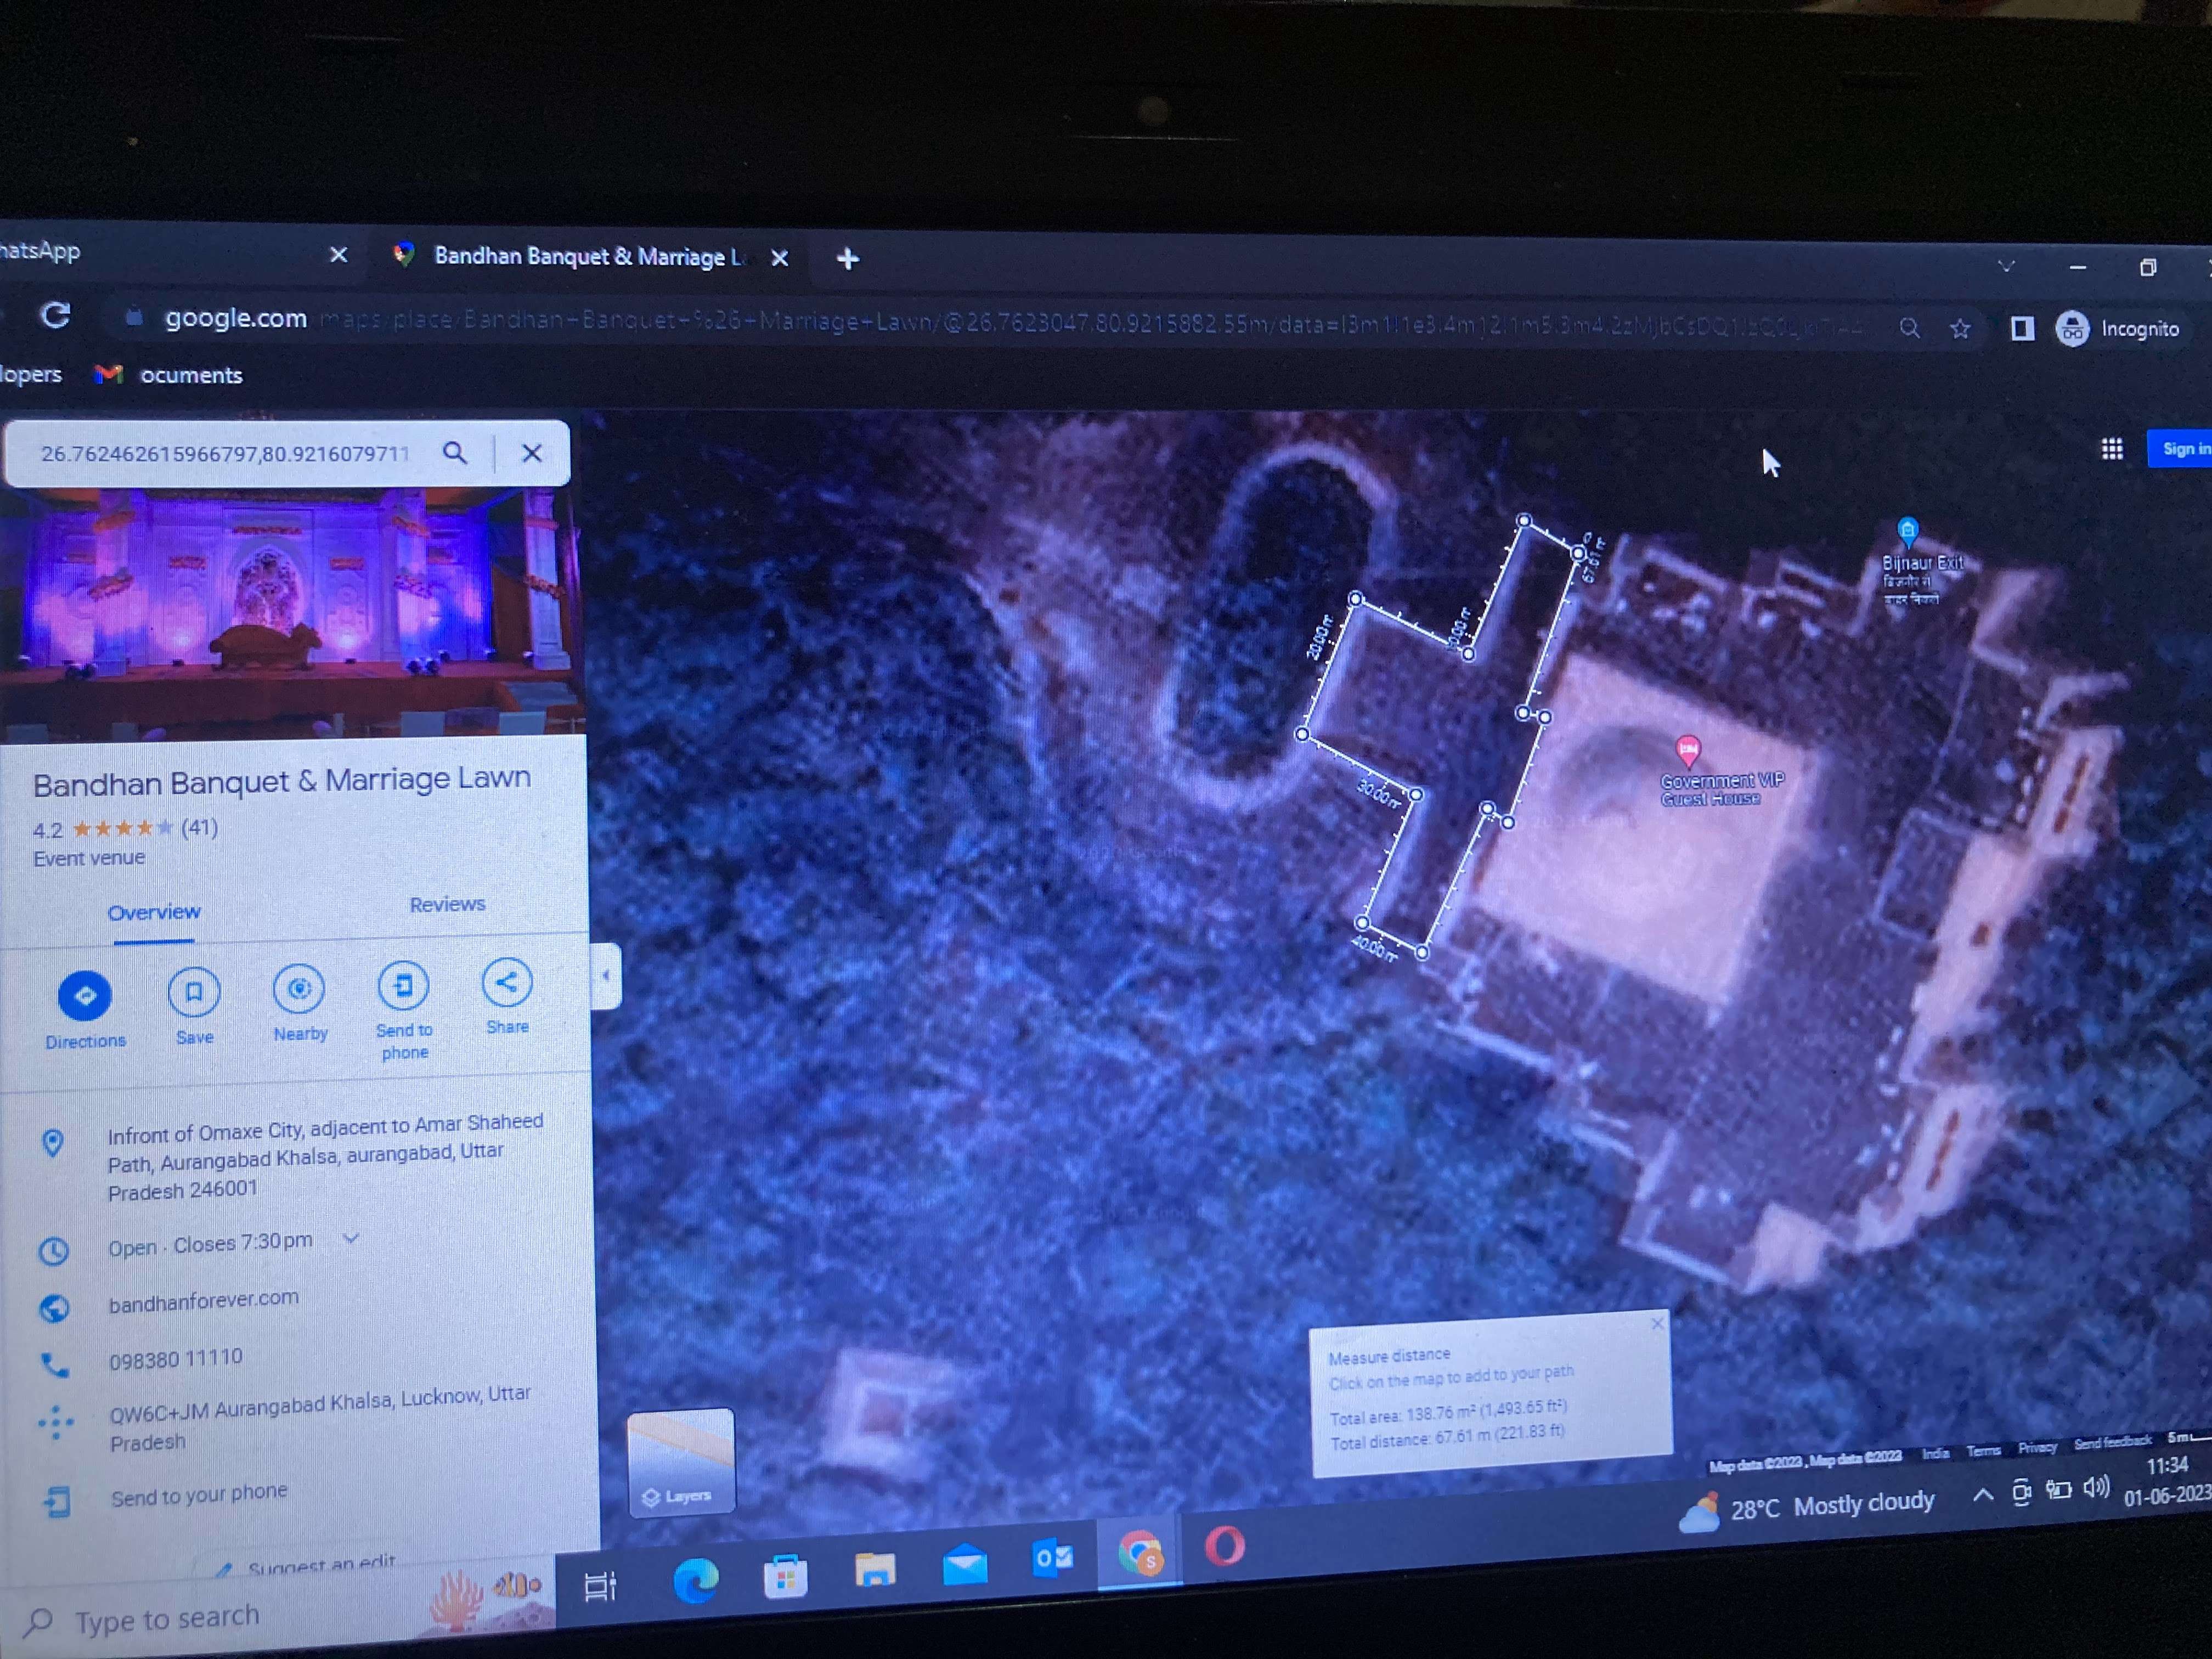Viewport: 2212px width, 1659px height.
Task: Click the Privacy link on map footer
Action: [2037, 1447]
